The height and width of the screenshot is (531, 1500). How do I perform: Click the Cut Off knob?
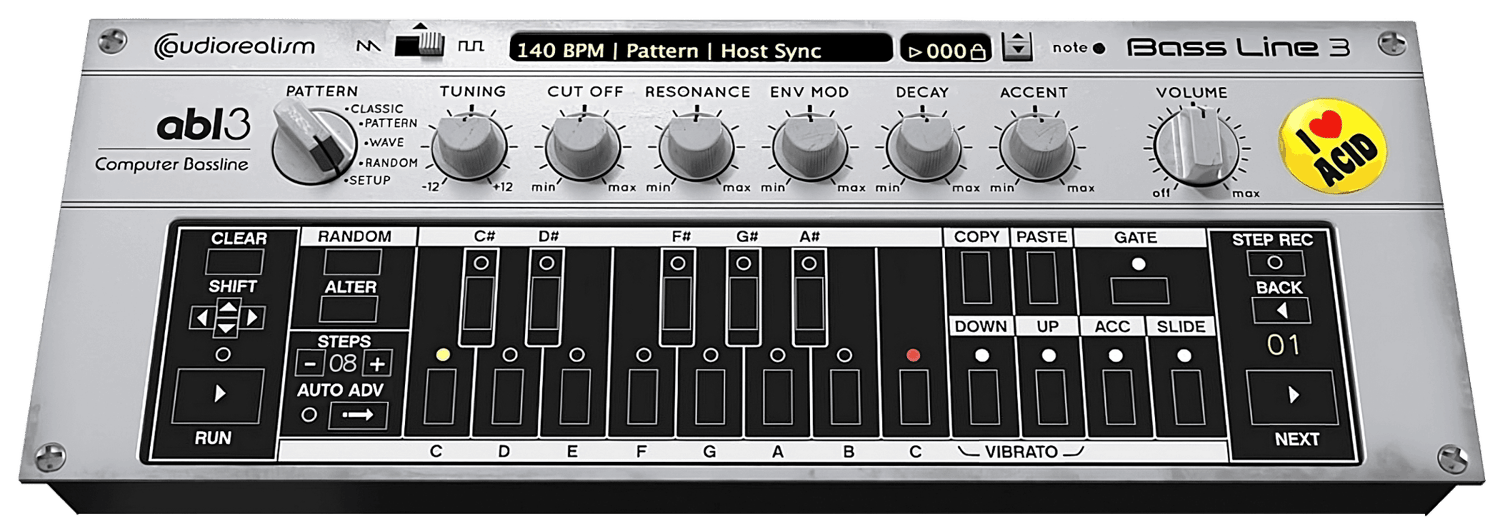coord(581,146)
